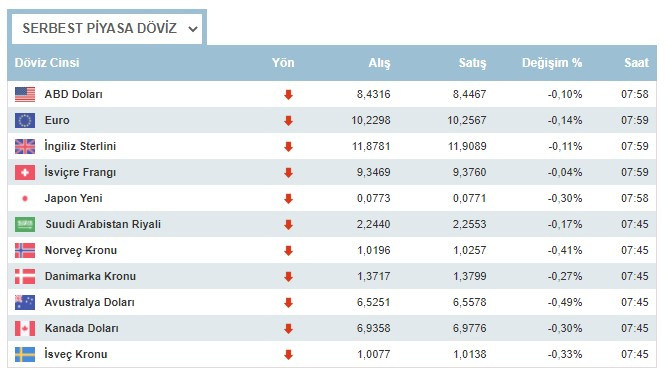The width and height of the screenshot is (668, 390).
Task: Click the Sweden flag icon
Action: (25, 354)
